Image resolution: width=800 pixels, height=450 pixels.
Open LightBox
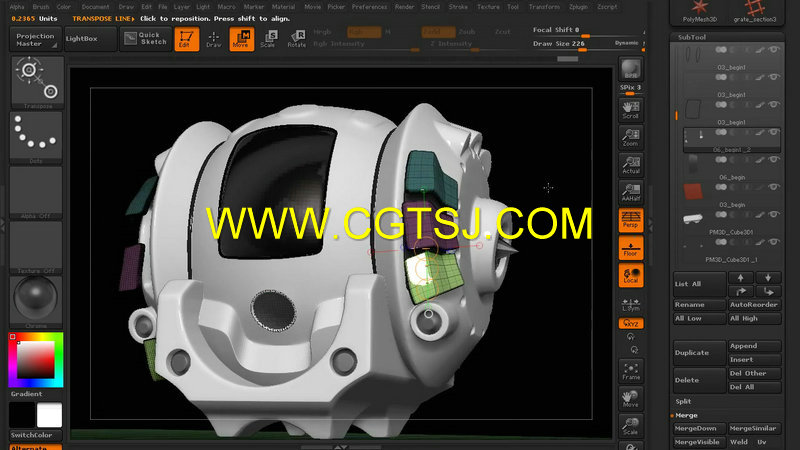[x=90, y=39]
